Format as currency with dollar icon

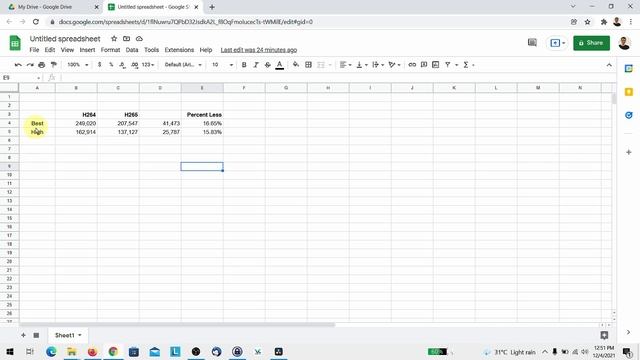coord(100,65)
